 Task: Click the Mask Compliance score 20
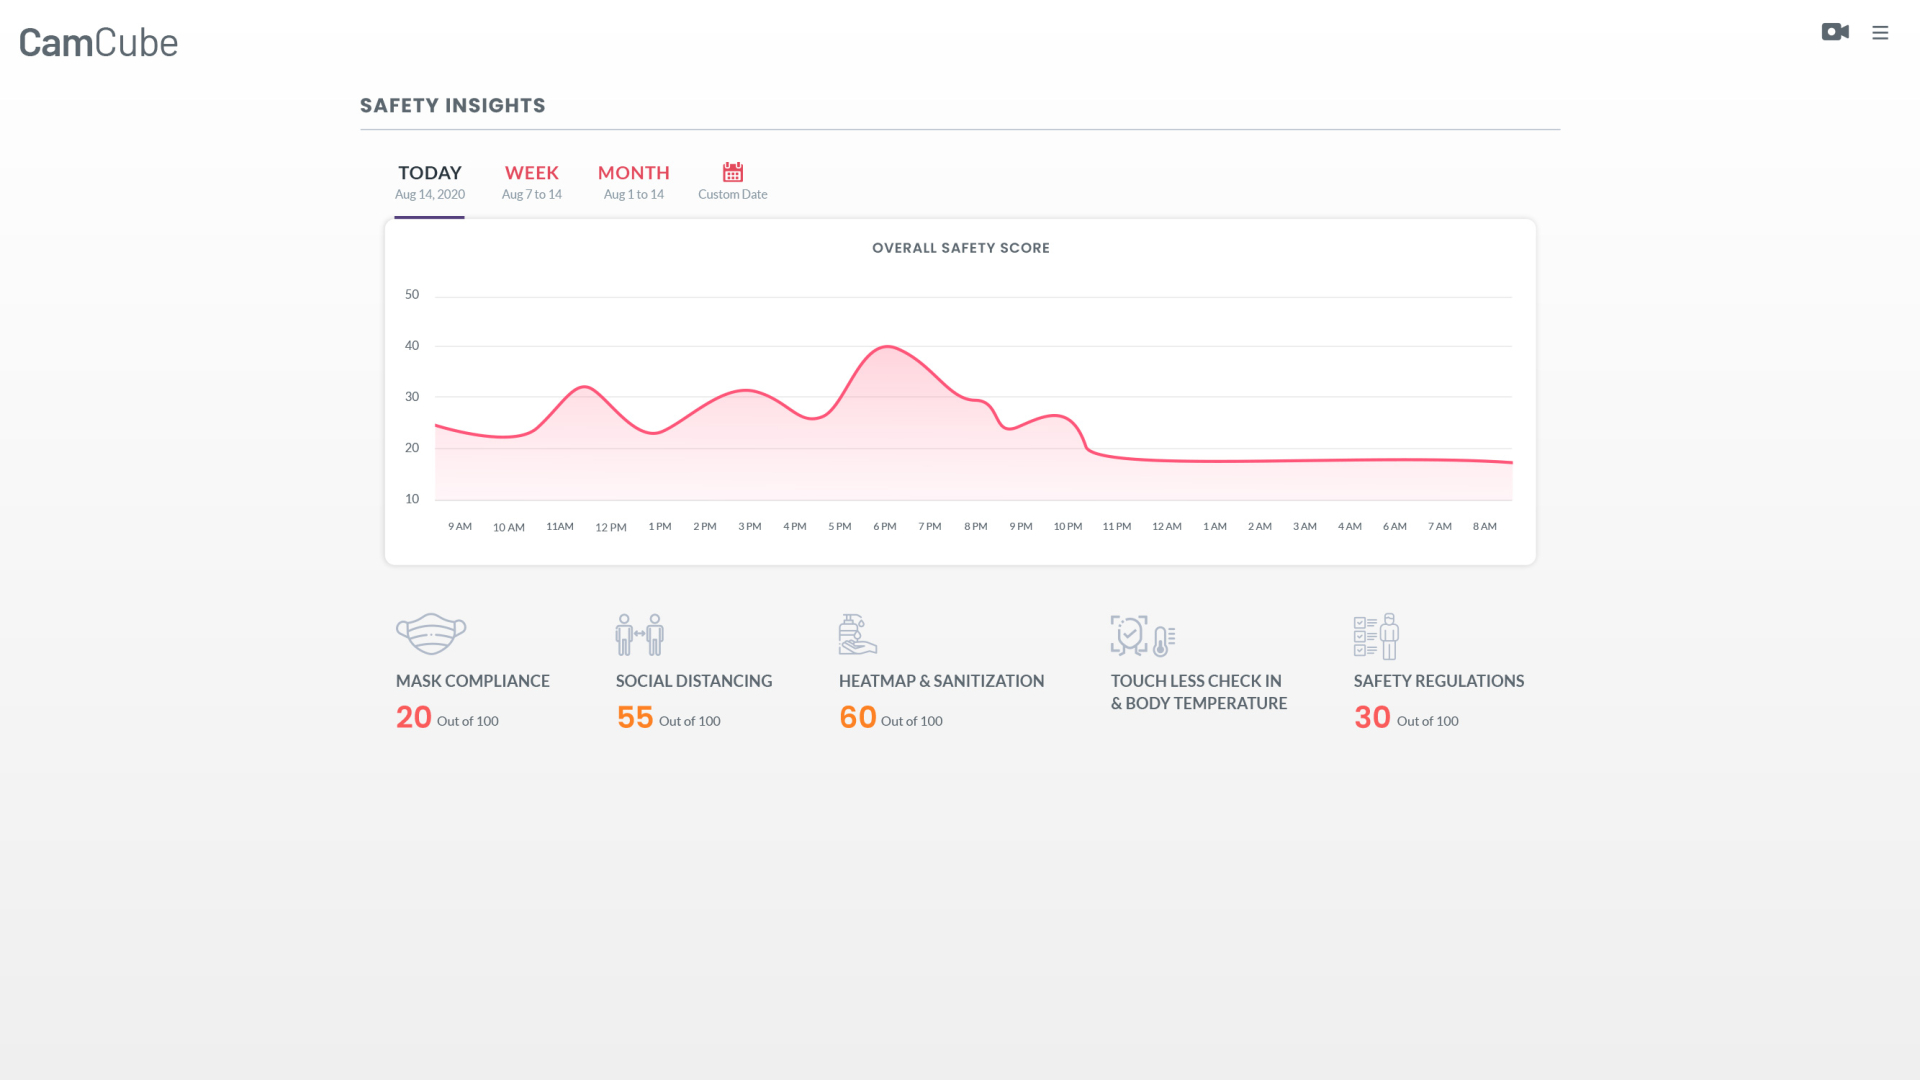coord(414,717)
